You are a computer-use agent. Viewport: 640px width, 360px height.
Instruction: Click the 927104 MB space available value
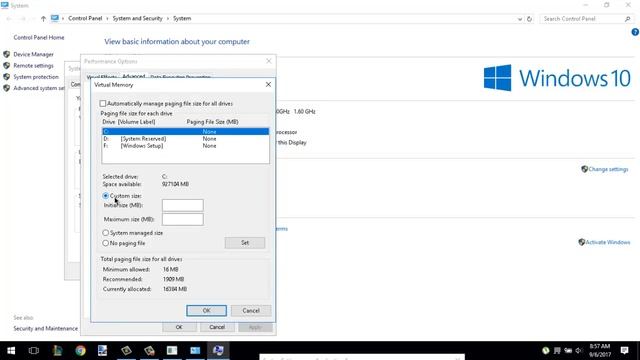coord(175,184)
